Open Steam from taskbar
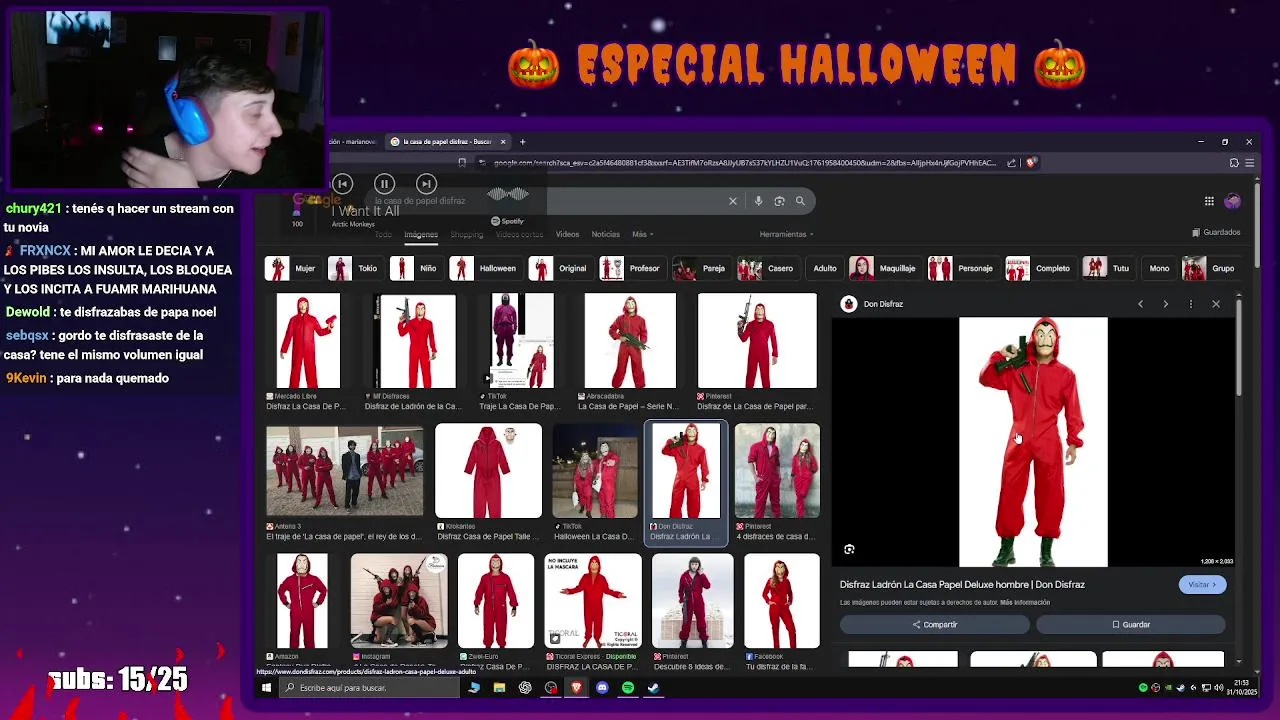Viewport: 1280px width, 720px height. coord(653,688)
